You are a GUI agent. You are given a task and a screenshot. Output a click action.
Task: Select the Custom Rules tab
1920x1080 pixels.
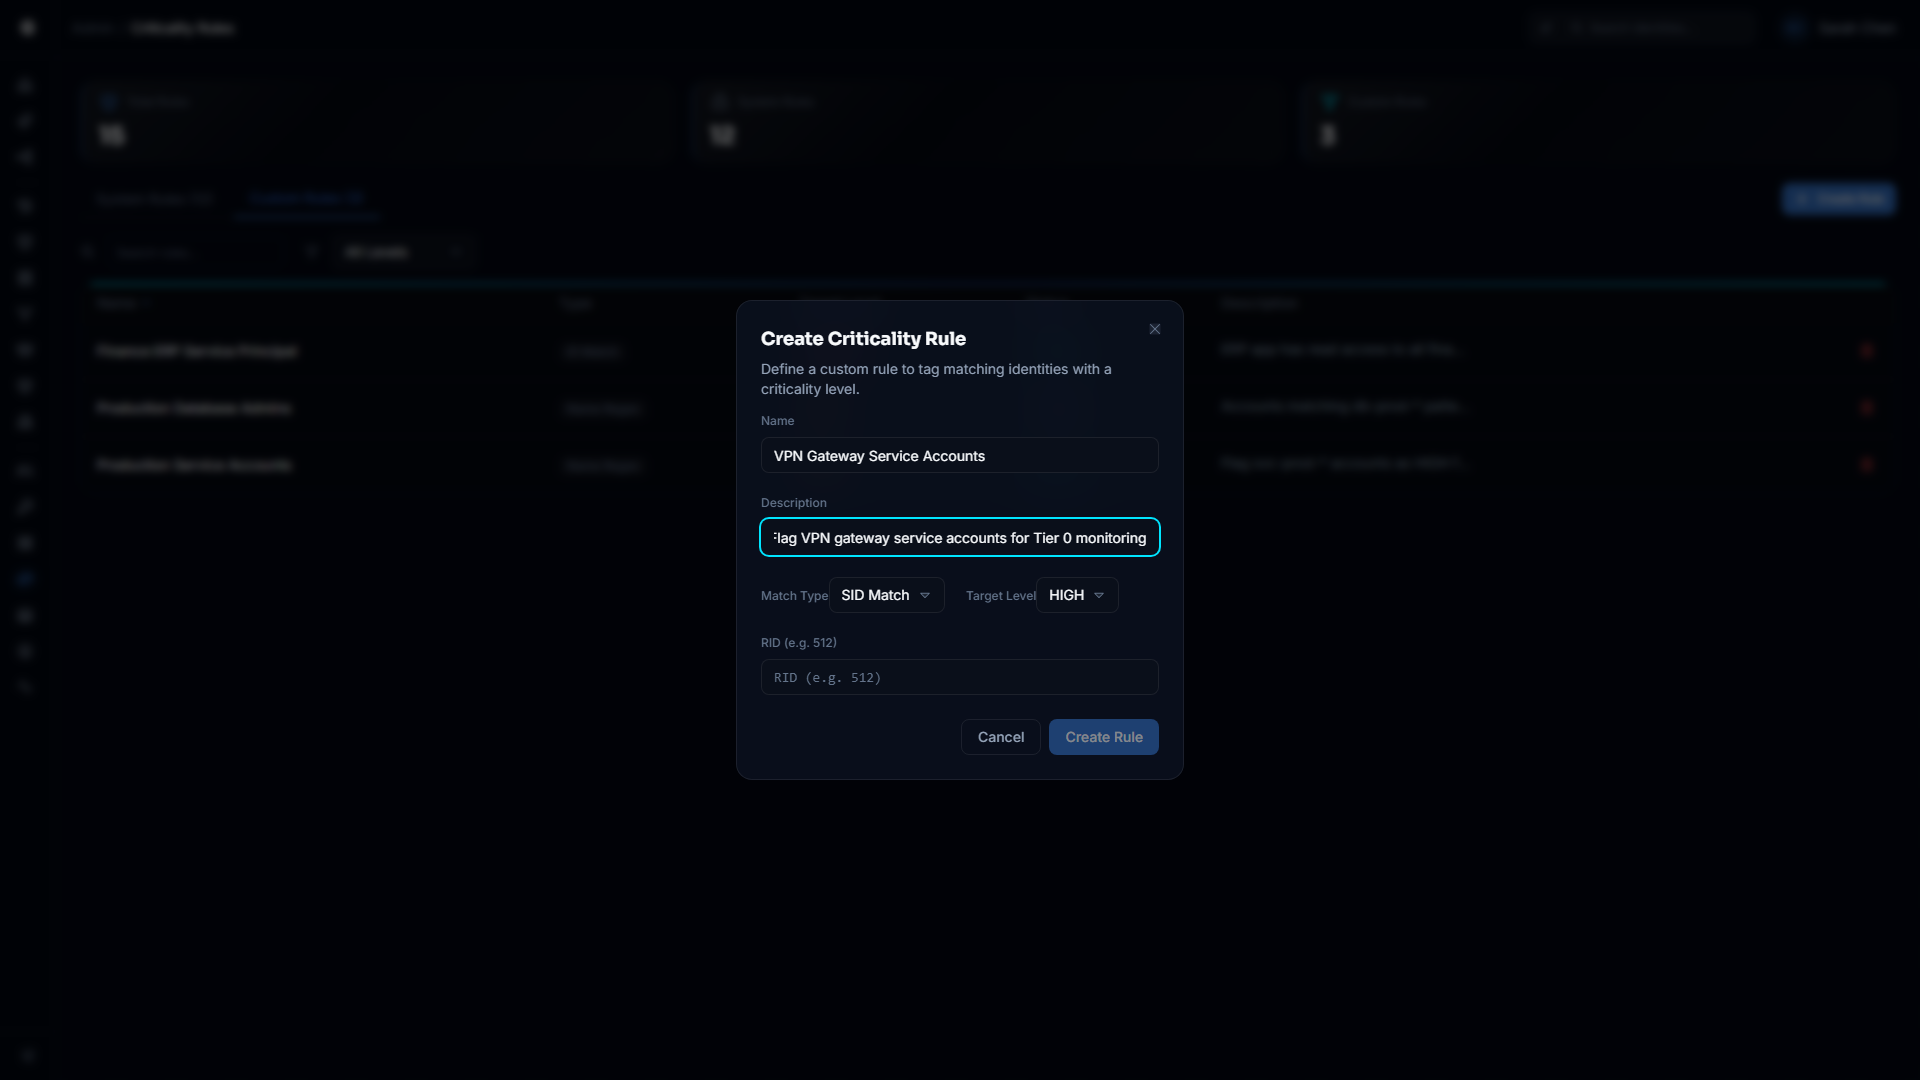click(306, 198)
